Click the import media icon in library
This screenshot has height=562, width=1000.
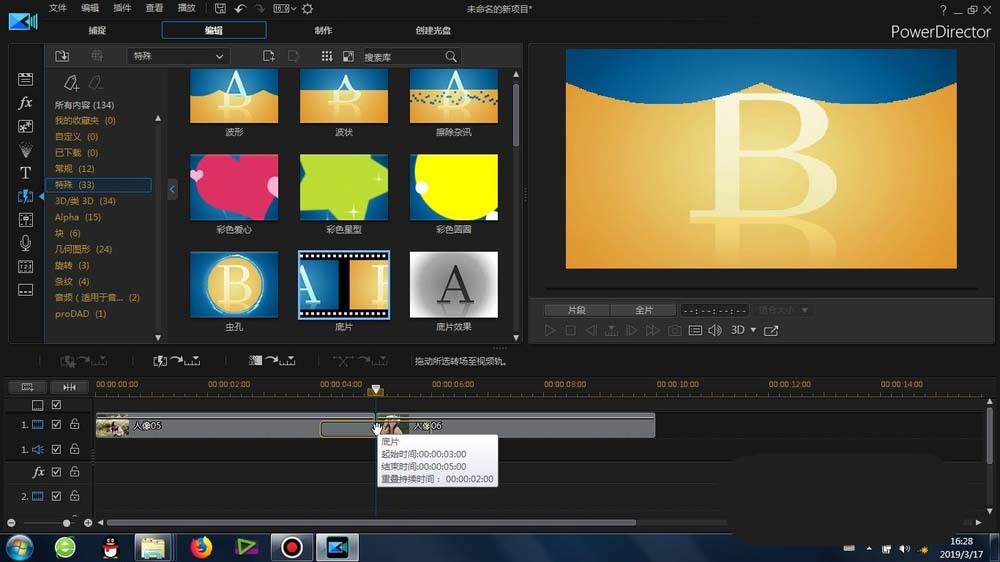[62, 56]
